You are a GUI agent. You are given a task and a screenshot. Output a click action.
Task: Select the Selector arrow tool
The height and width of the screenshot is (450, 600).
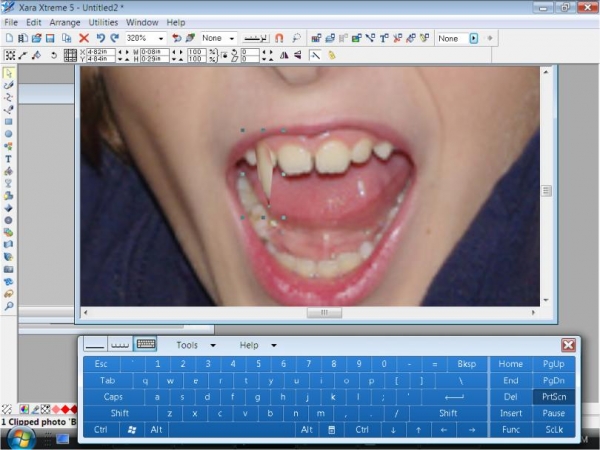pos(8,73)
